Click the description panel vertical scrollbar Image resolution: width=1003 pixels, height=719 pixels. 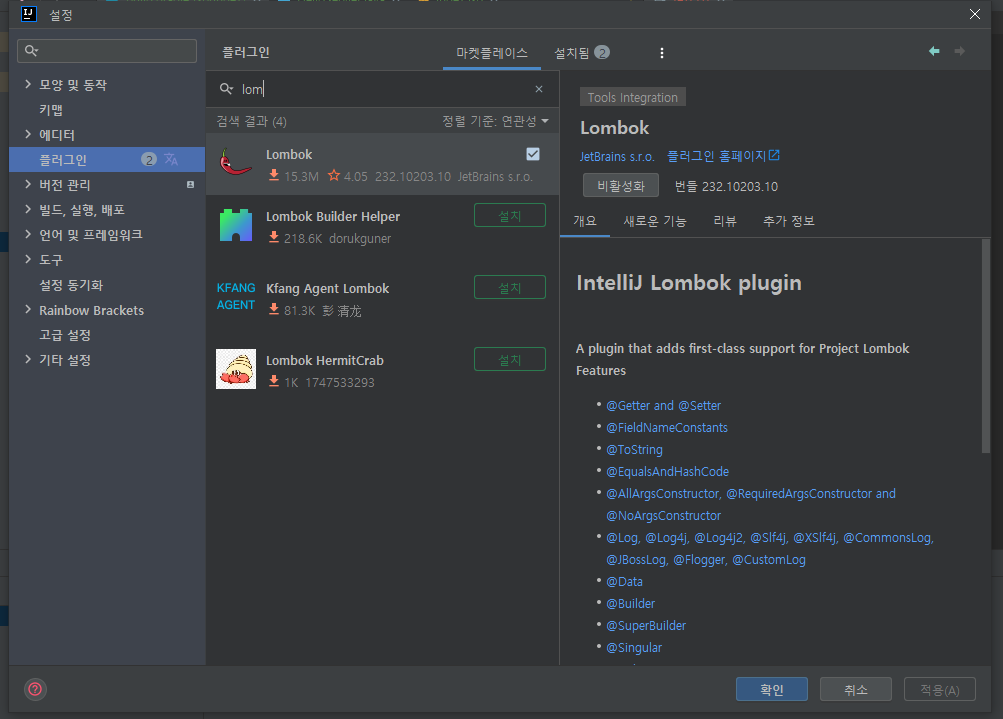click(x=986, y=345)
